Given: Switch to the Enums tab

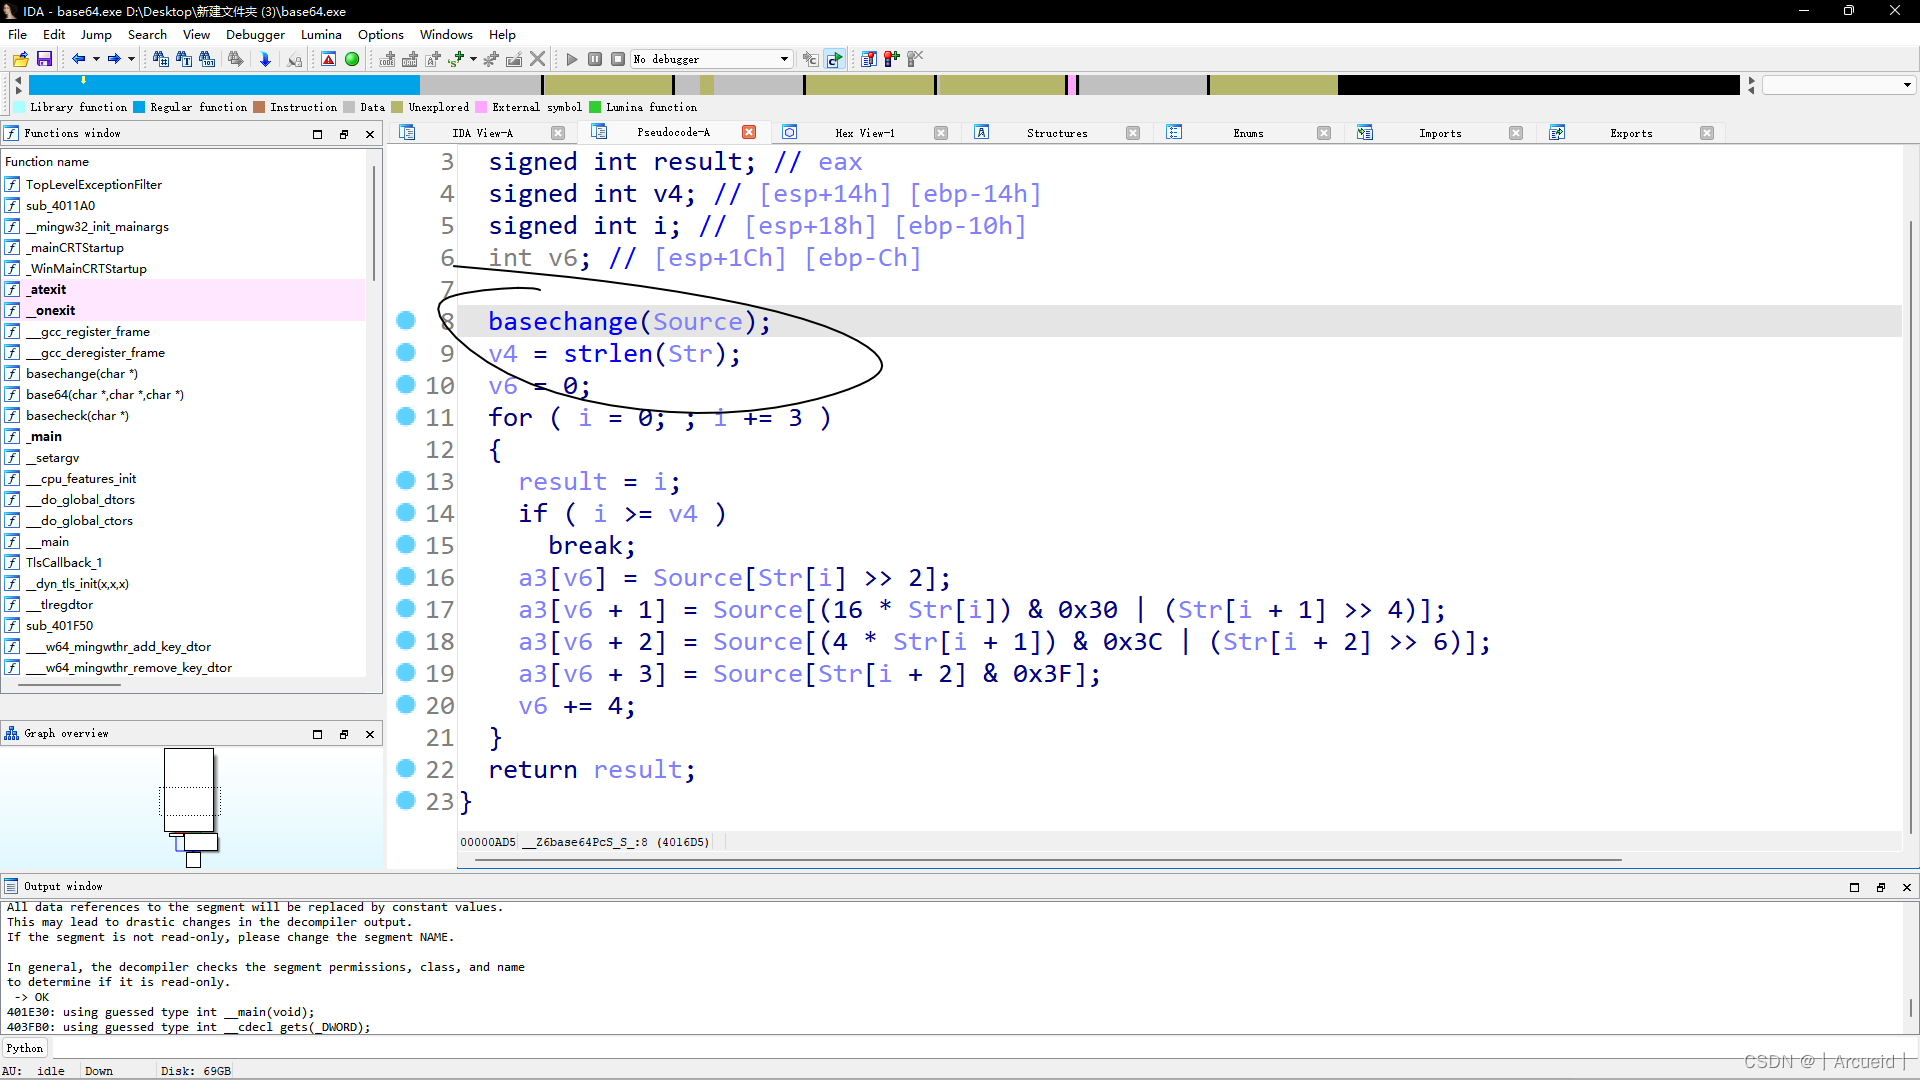Looking at the screenshot, I should (x=1248, y=133).
